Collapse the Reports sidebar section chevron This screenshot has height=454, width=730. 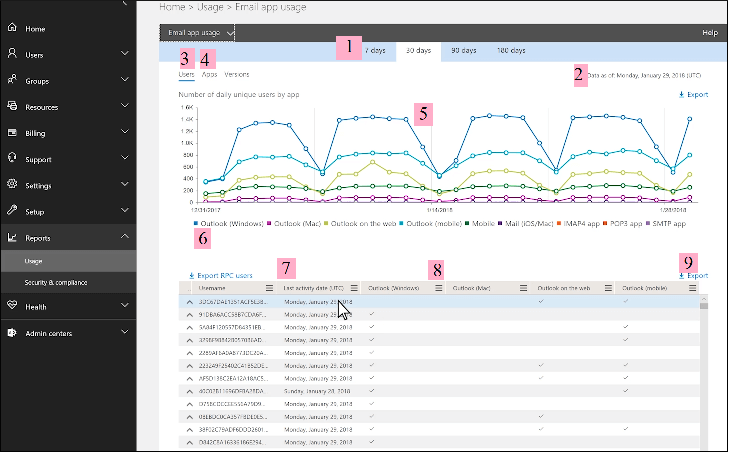click(124, 236)
